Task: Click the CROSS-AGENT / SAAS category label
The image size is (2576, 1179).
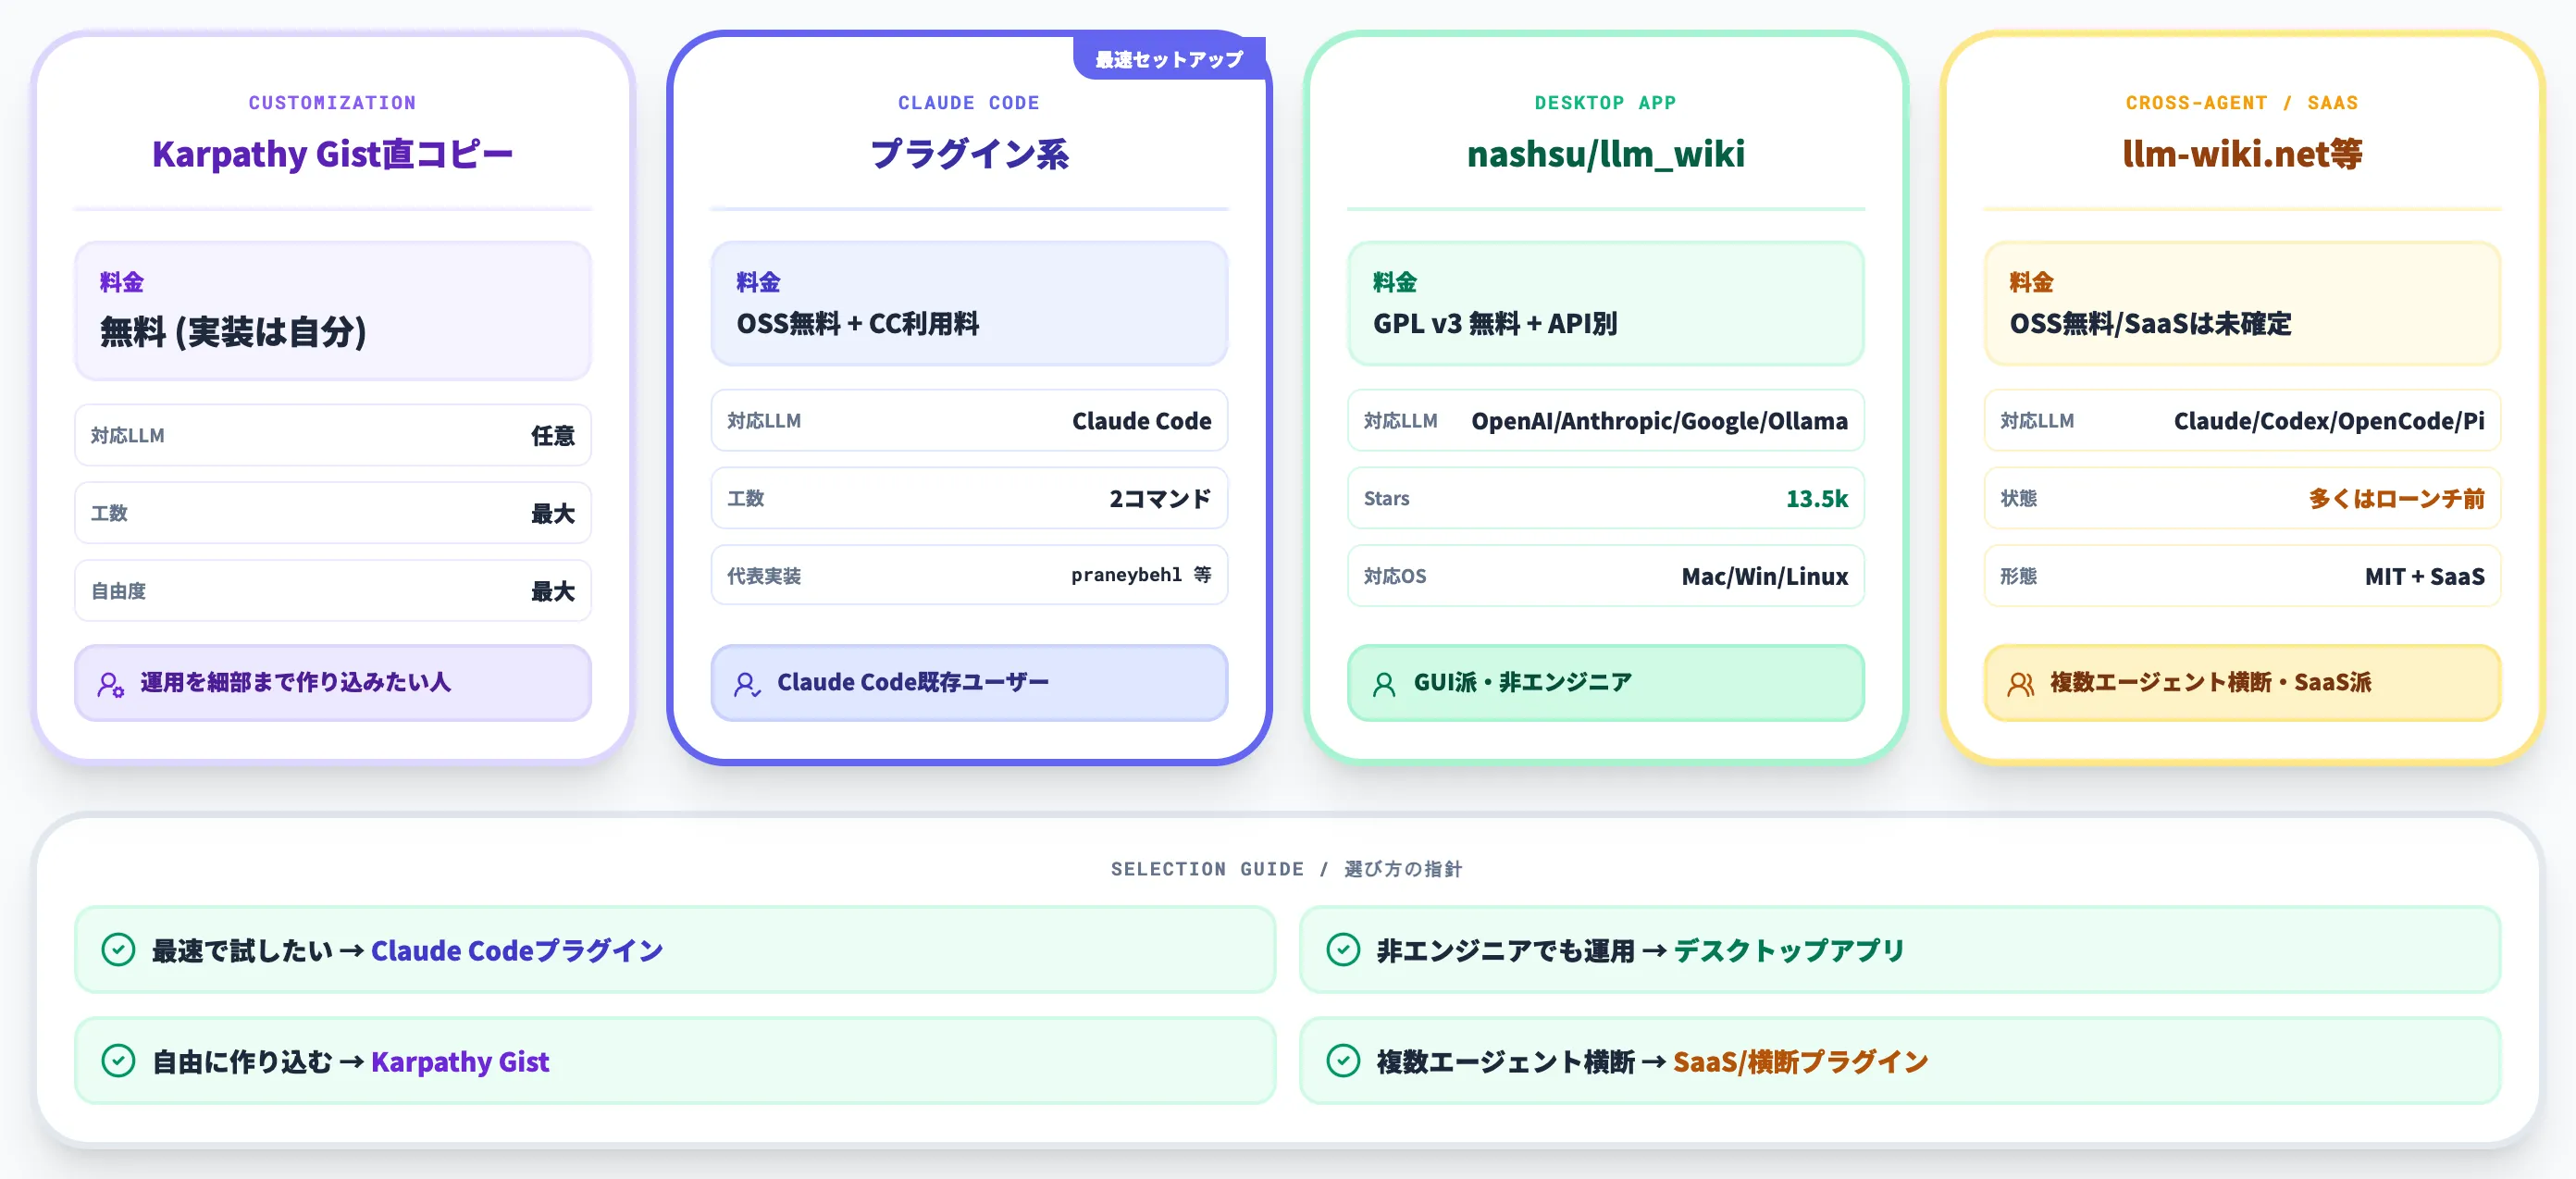Action: tap(2242, 103)
